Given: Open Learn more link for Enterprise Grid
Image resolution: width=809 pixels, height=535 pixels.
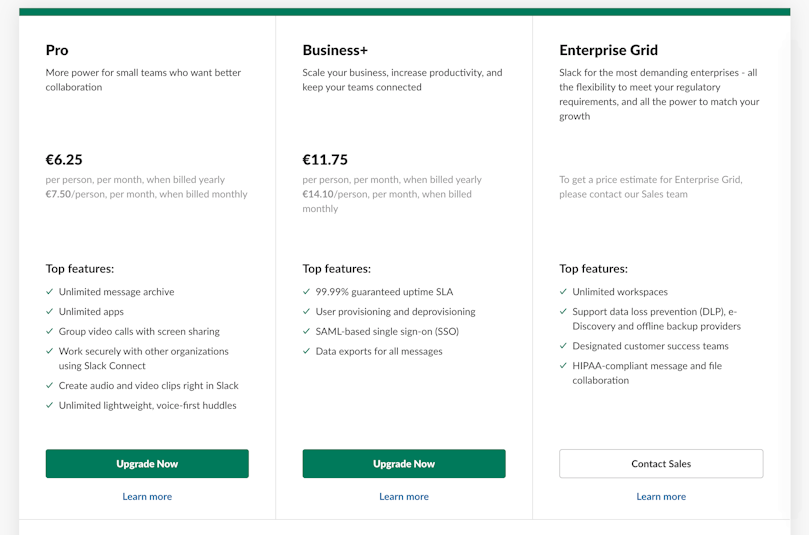Looking at the screenshot, I should pyautogui.click(x=661, y=496).
